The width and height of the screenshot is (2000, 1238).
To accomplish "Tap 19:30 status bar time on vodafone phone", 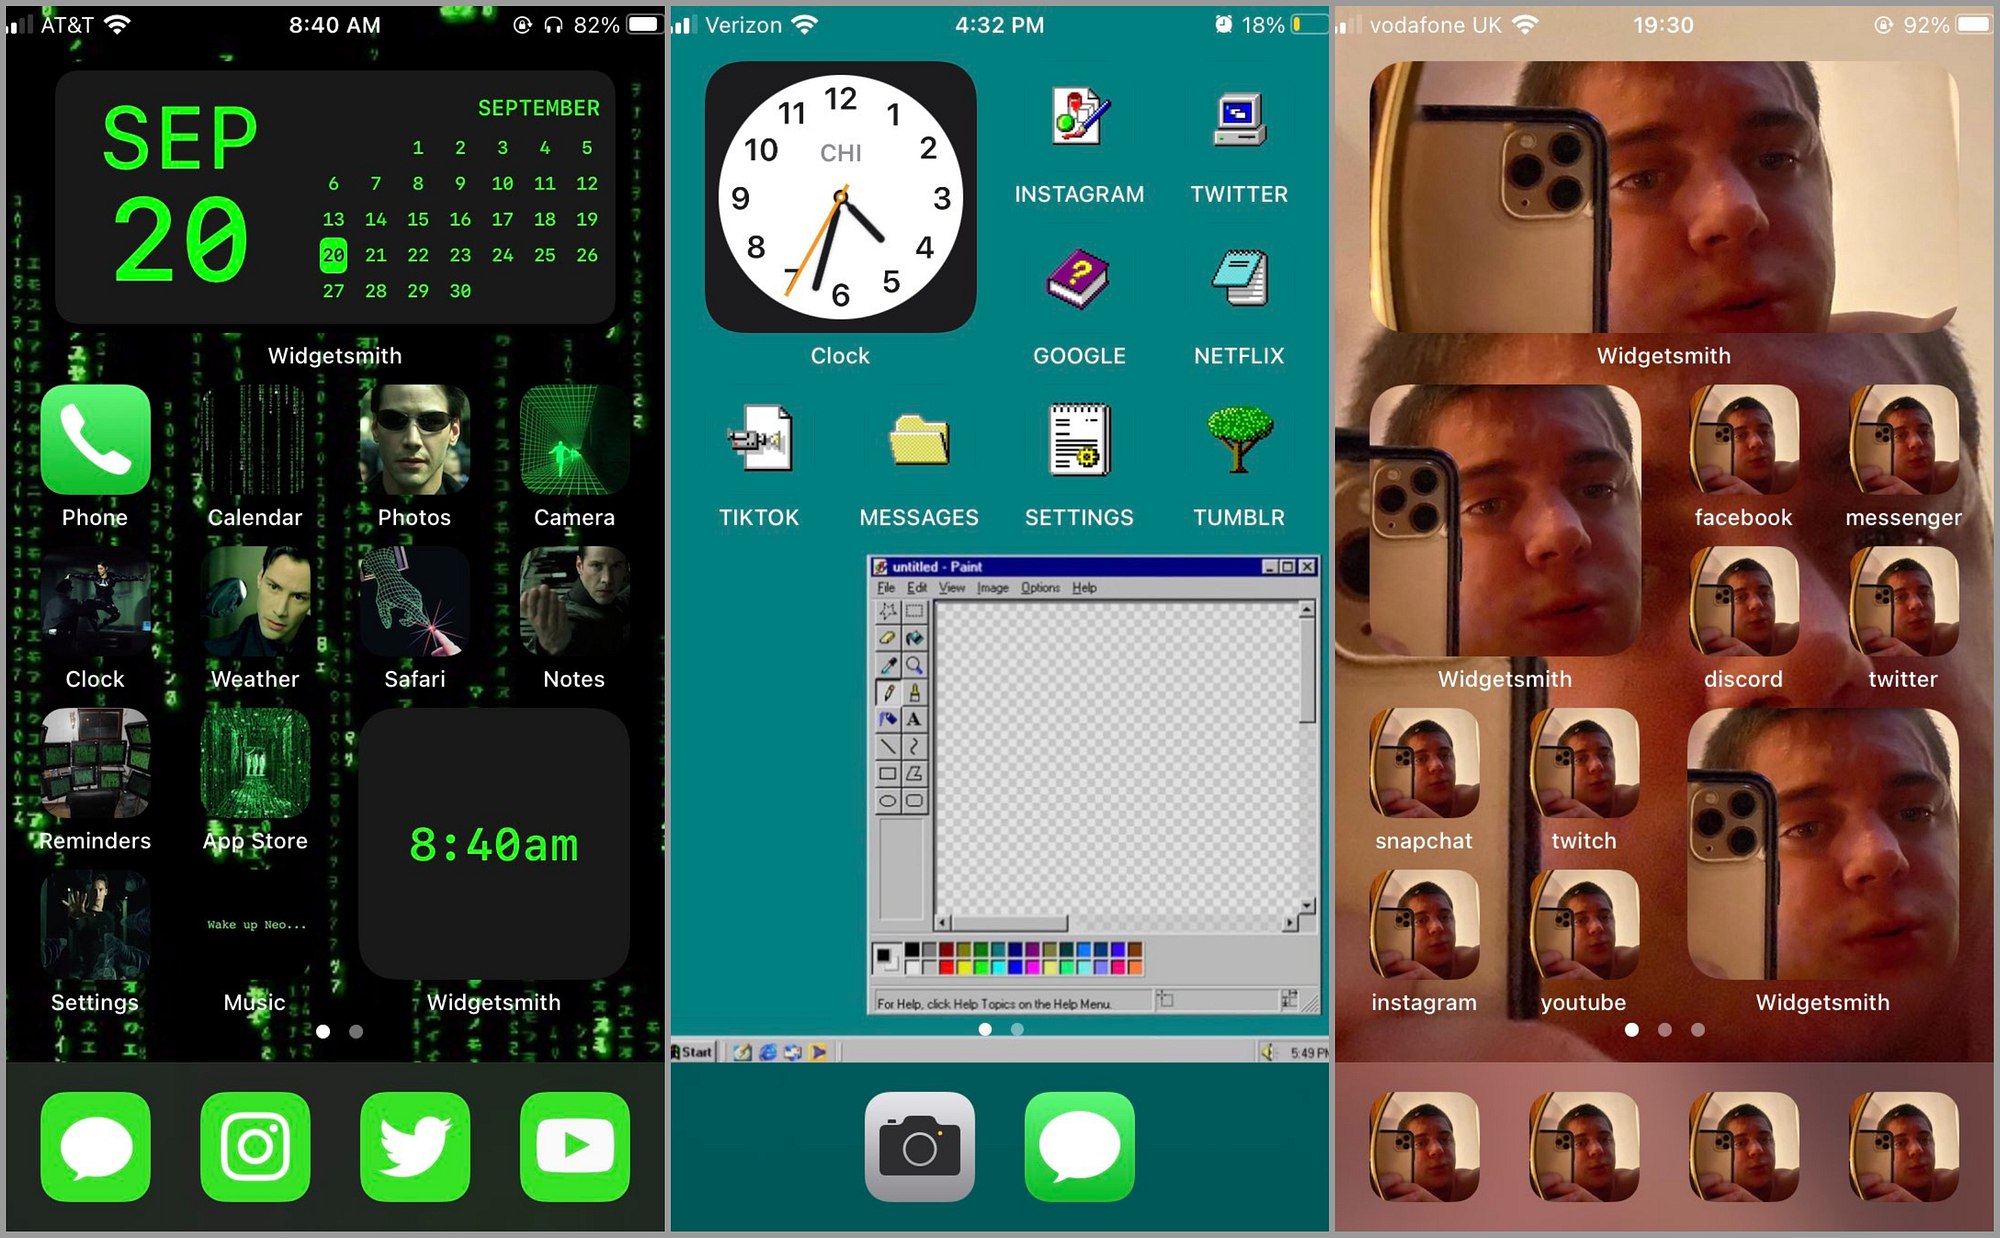I will coord(1664,25).
